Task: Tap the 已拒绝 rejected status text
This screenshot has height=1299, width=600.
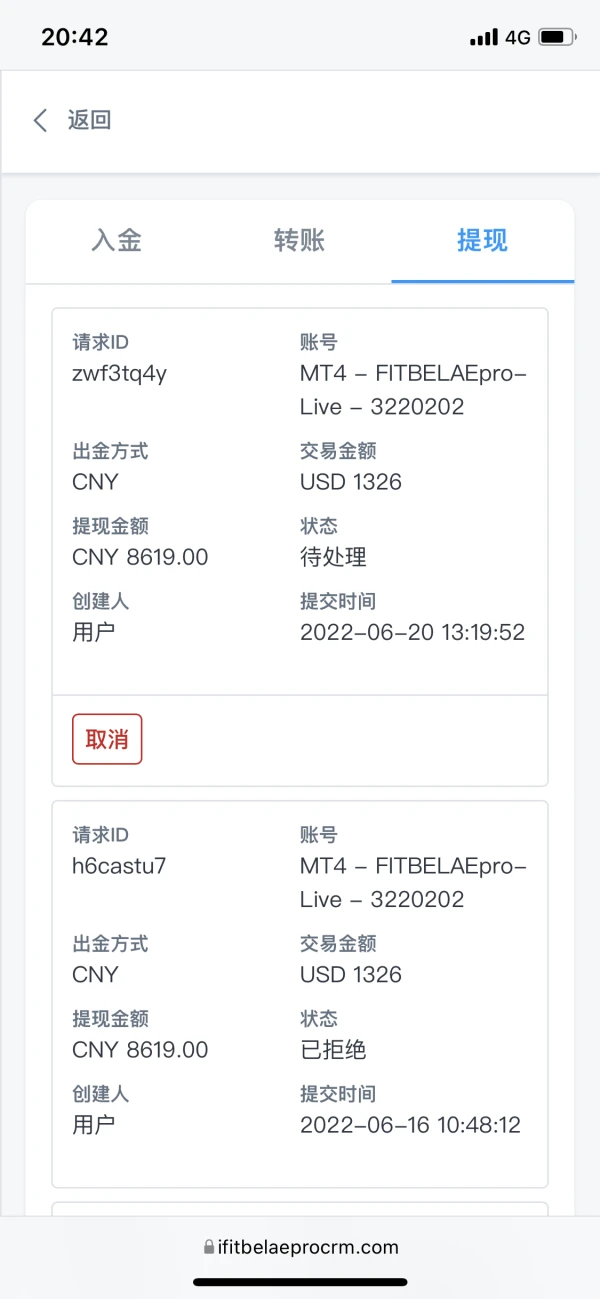Action: (x=333, y=1049)
